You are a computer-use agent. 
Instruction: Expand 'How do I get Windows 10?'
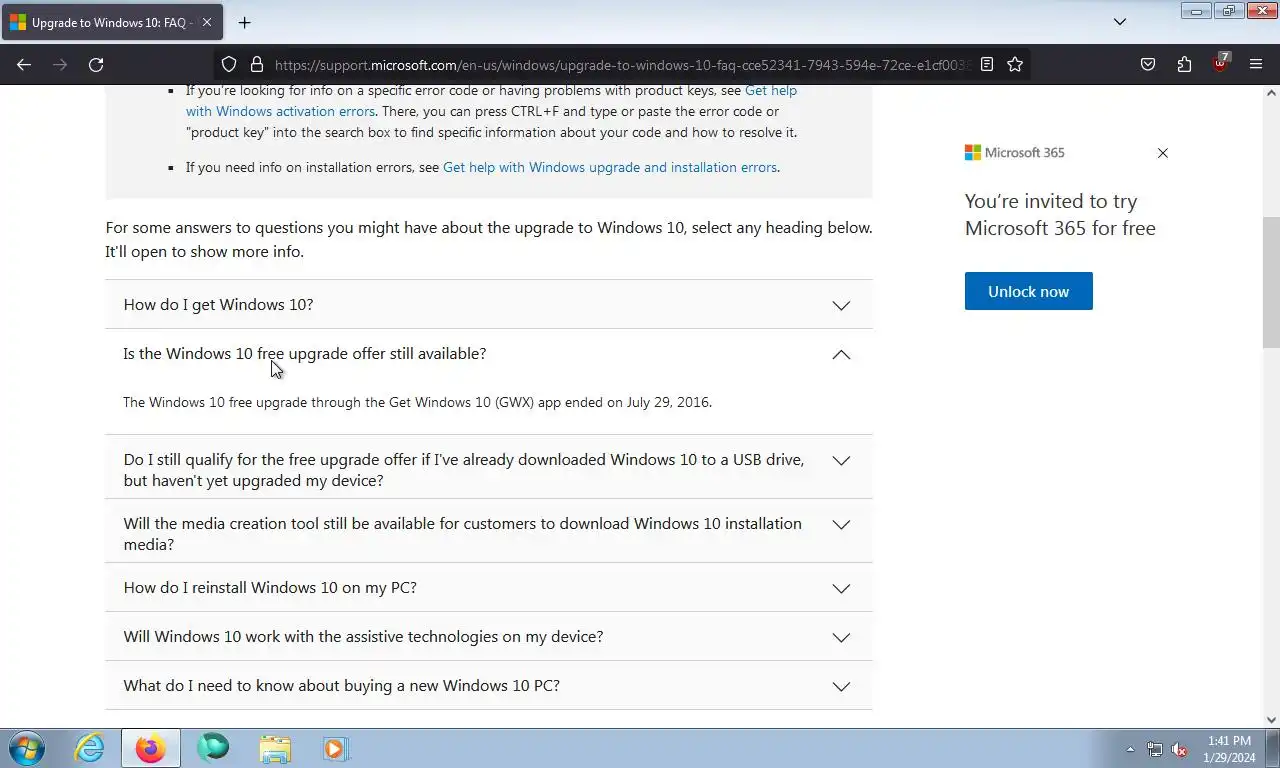tap(489, 305)
